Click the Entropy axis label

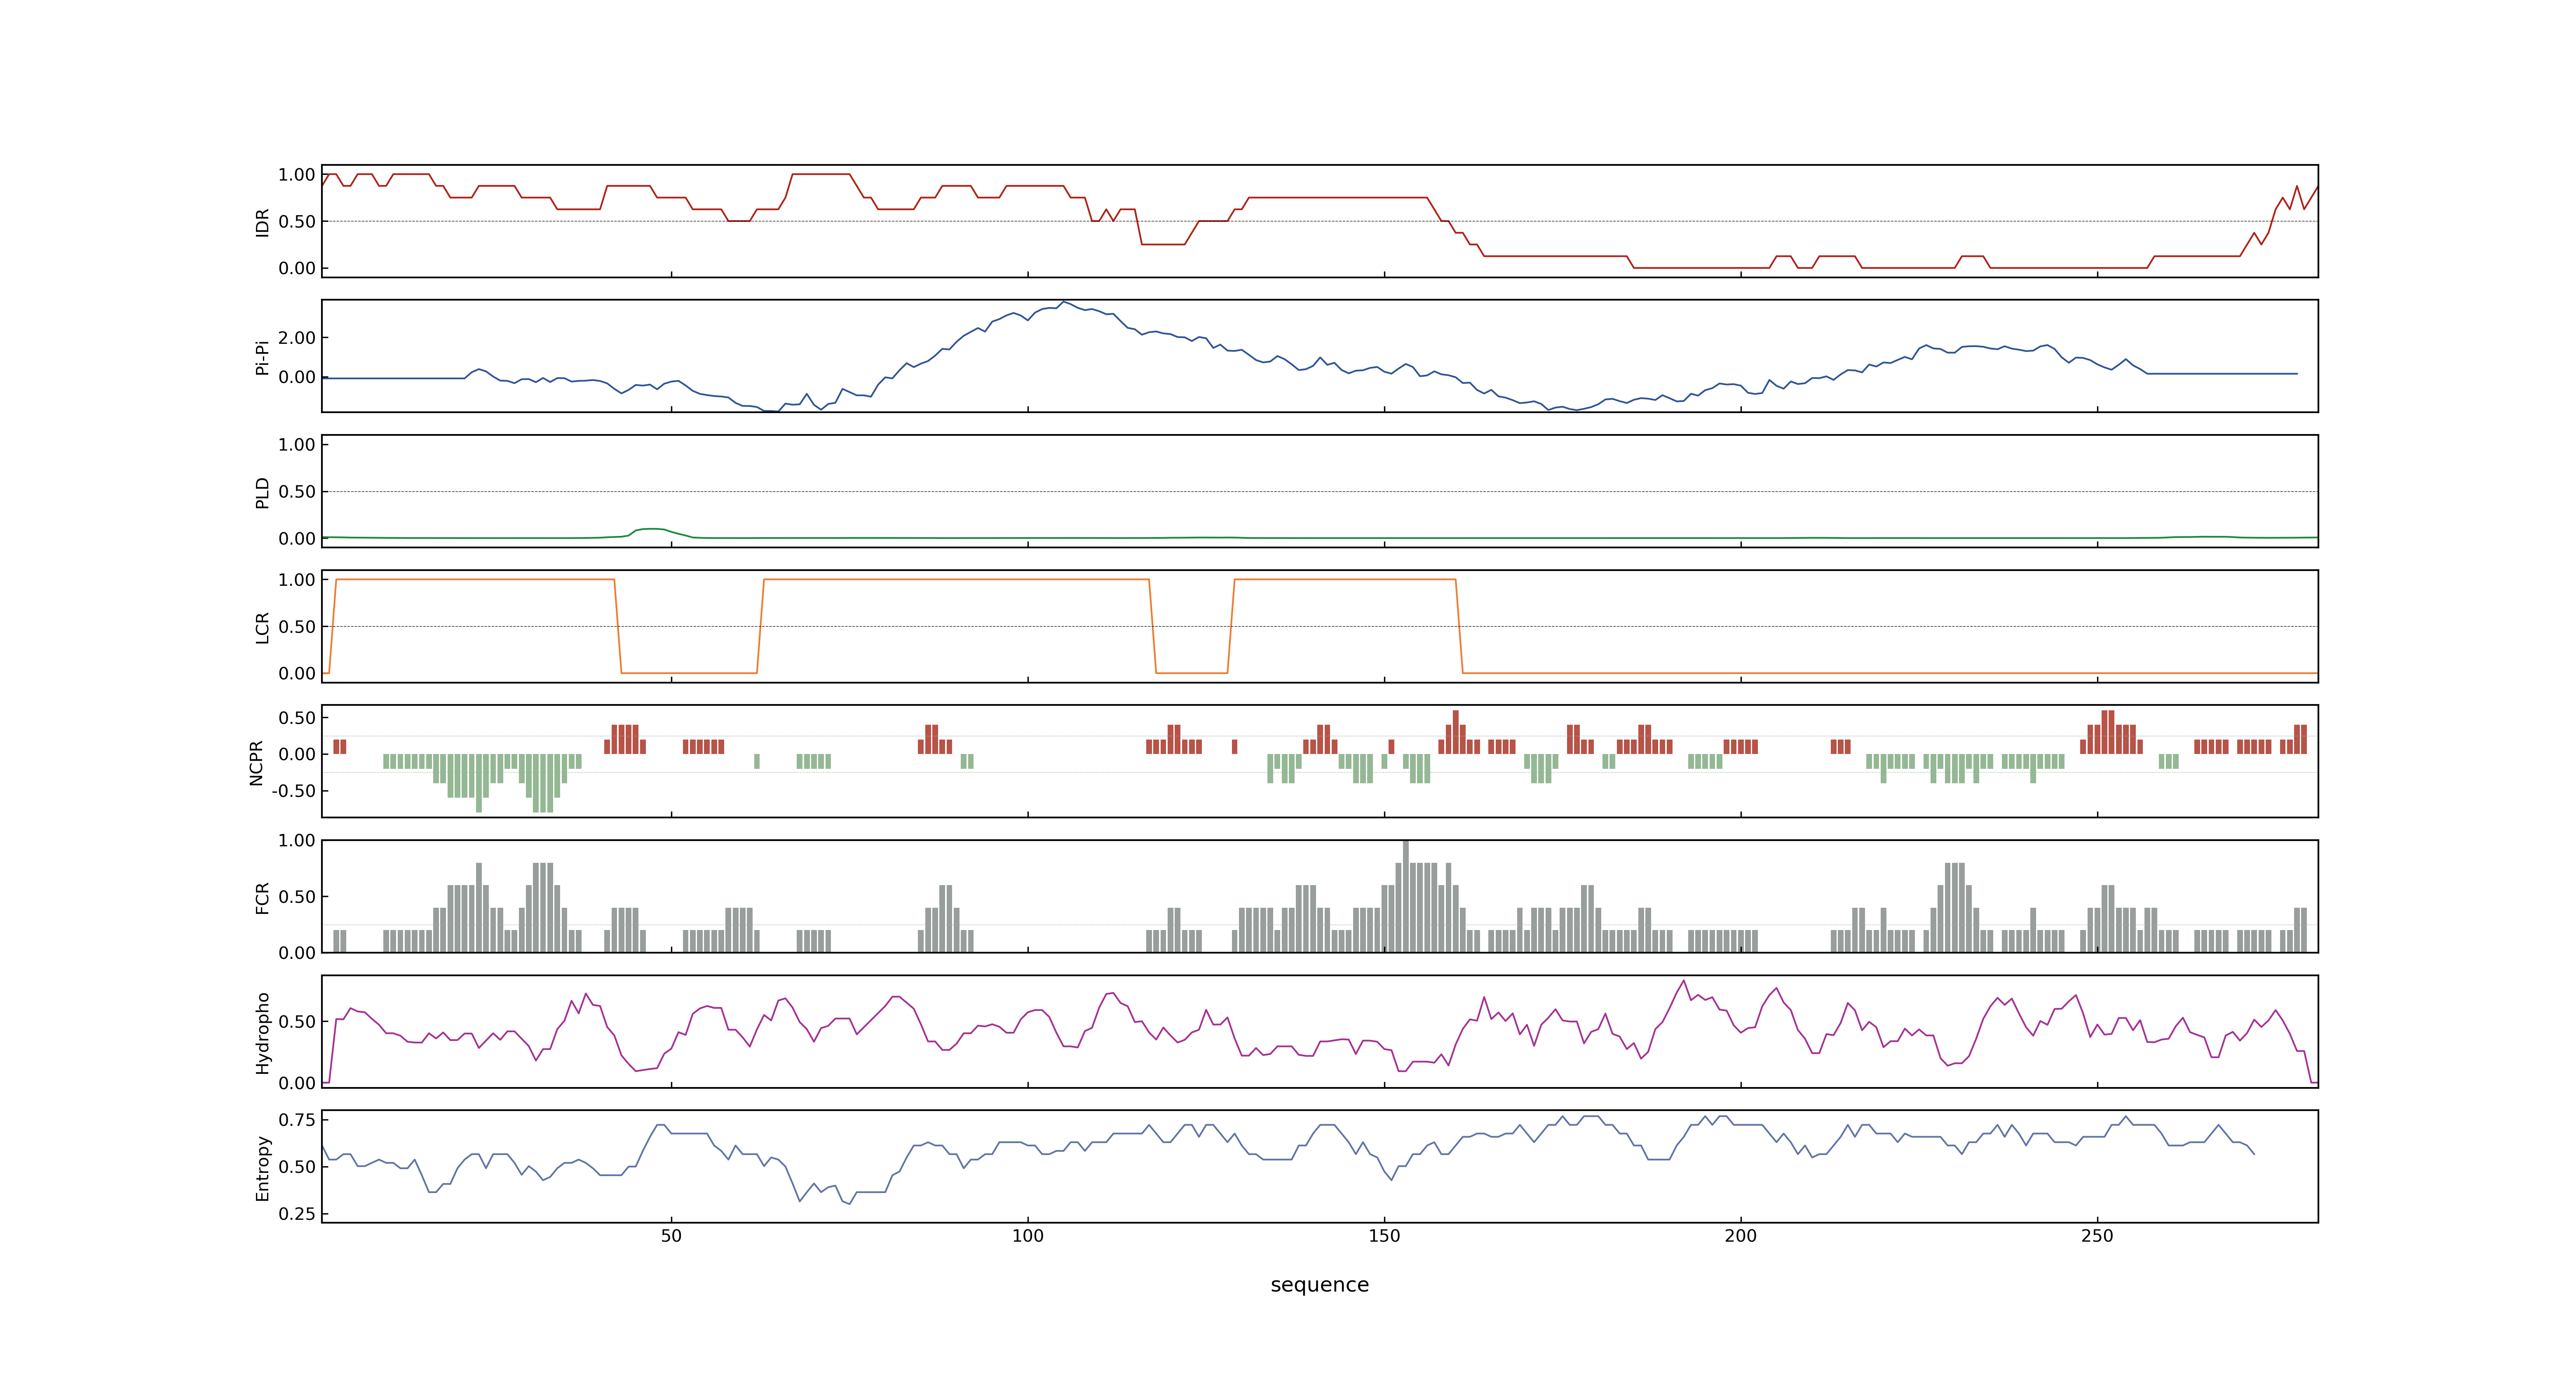coord(262,1167)
